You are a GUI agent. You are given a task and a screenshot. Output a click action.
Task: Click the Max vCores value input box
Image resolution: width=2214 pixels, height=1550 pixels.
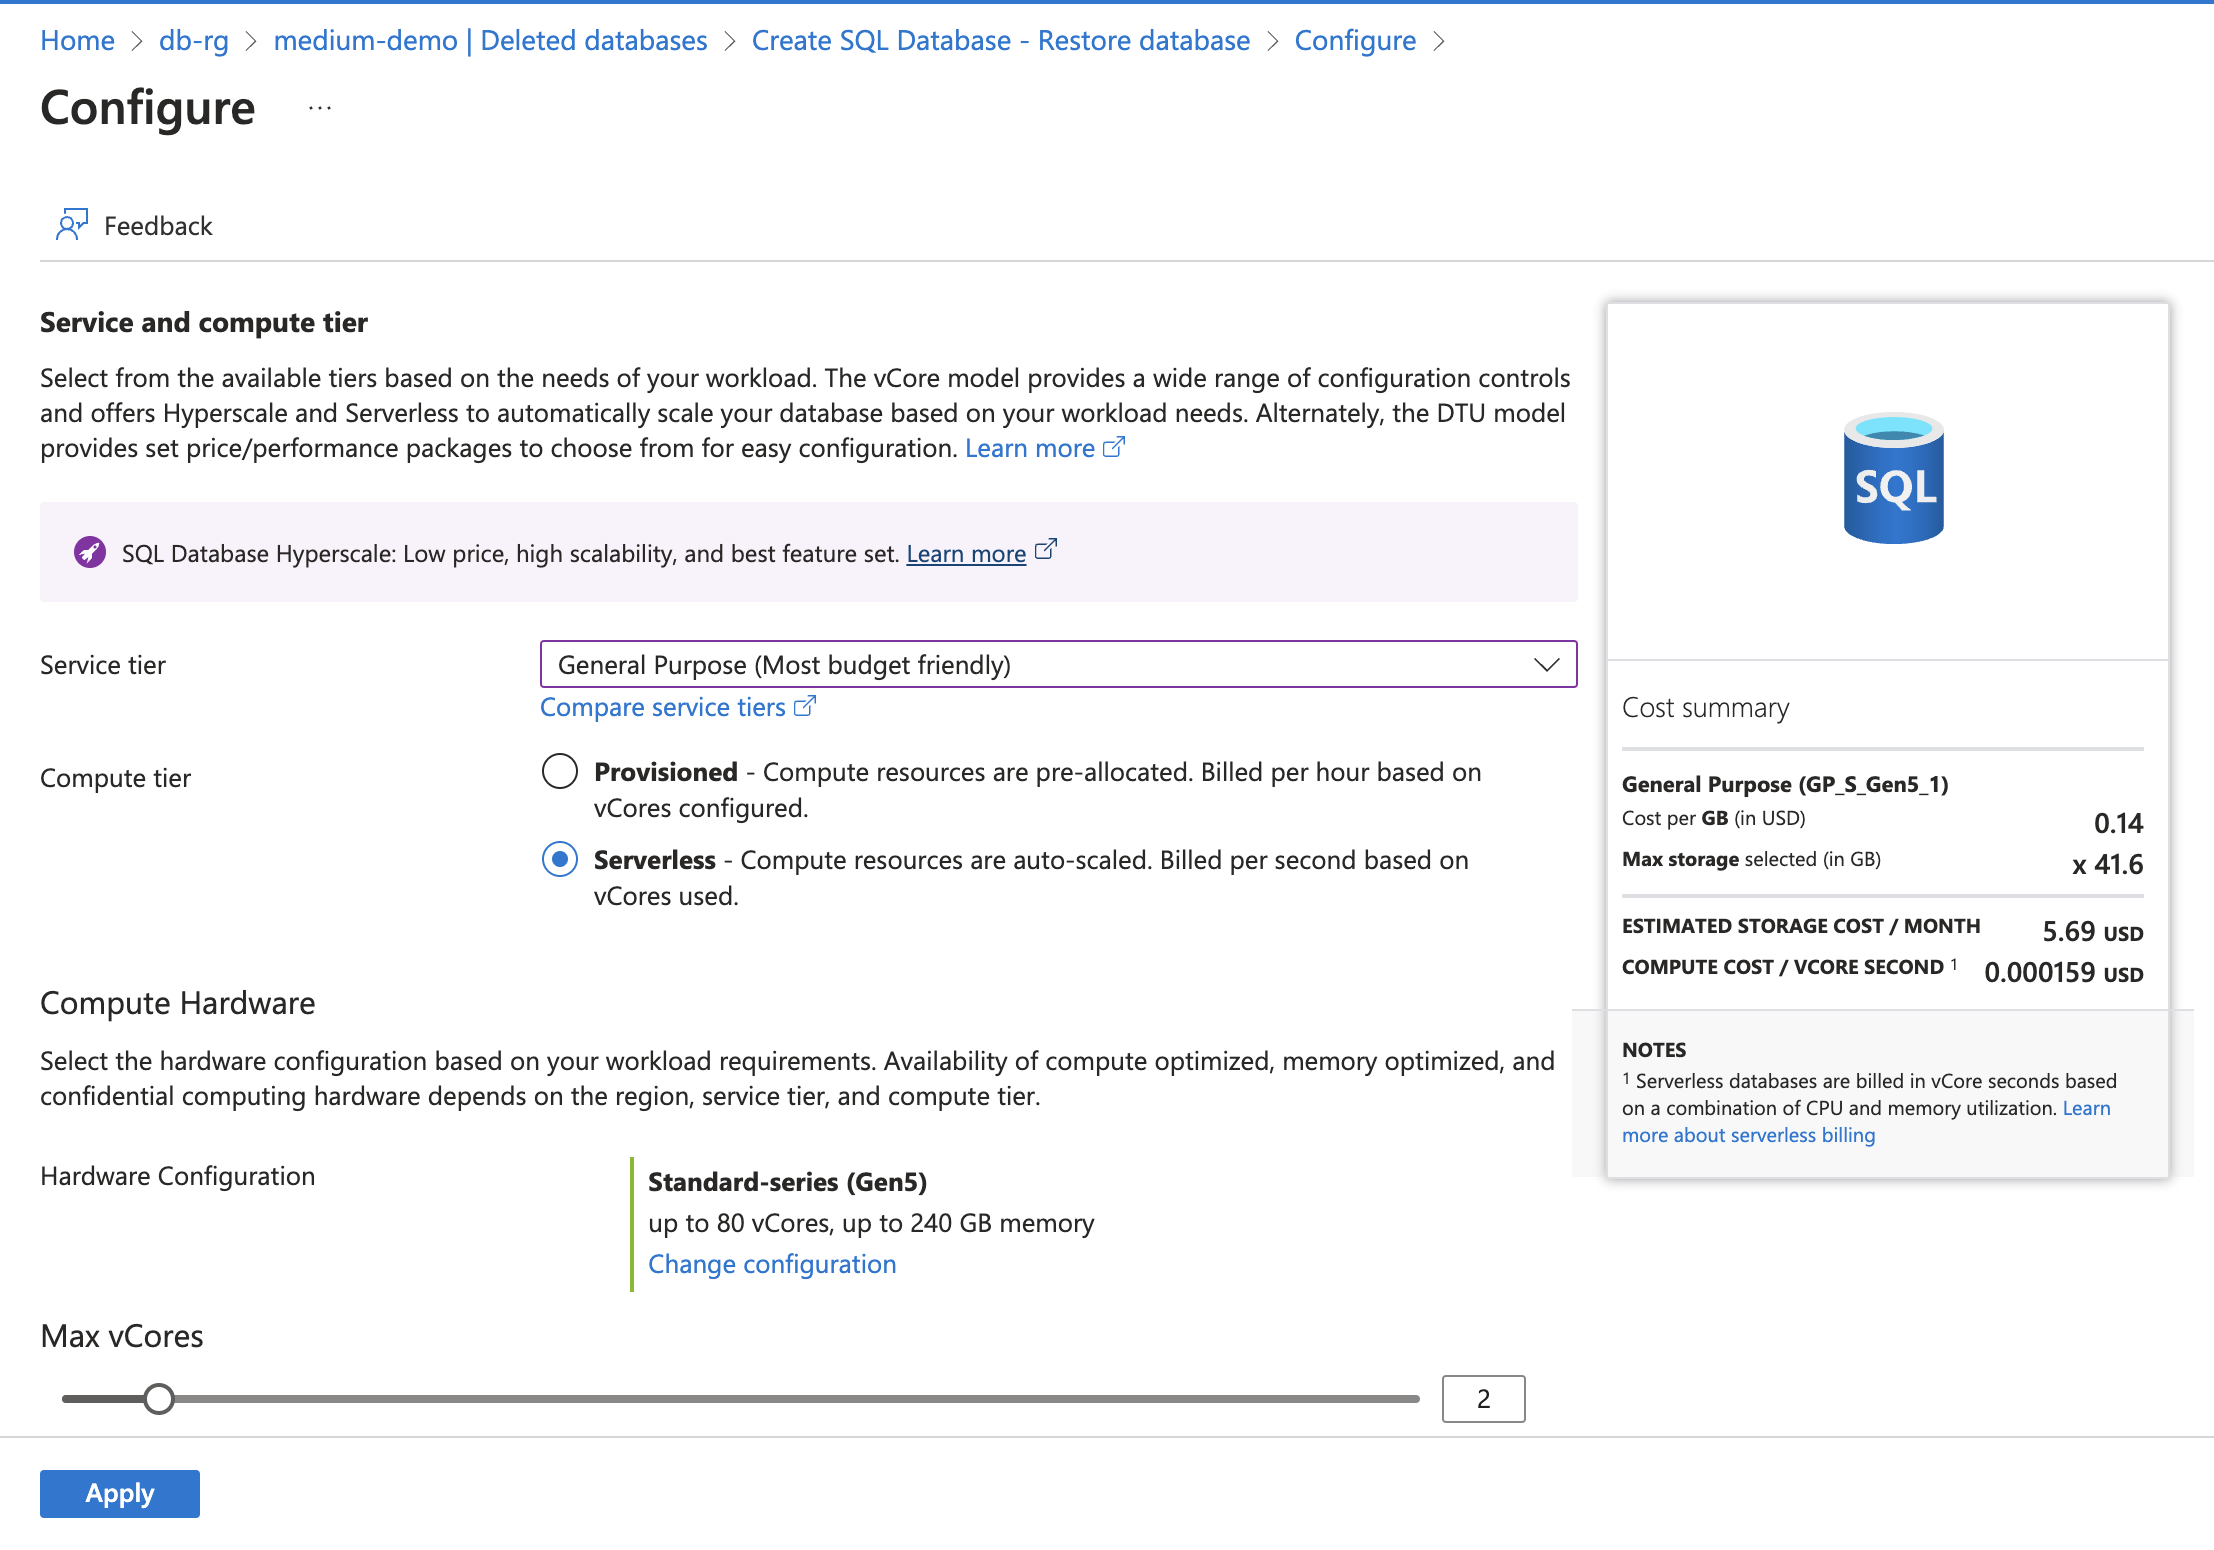(1483, 1399)
